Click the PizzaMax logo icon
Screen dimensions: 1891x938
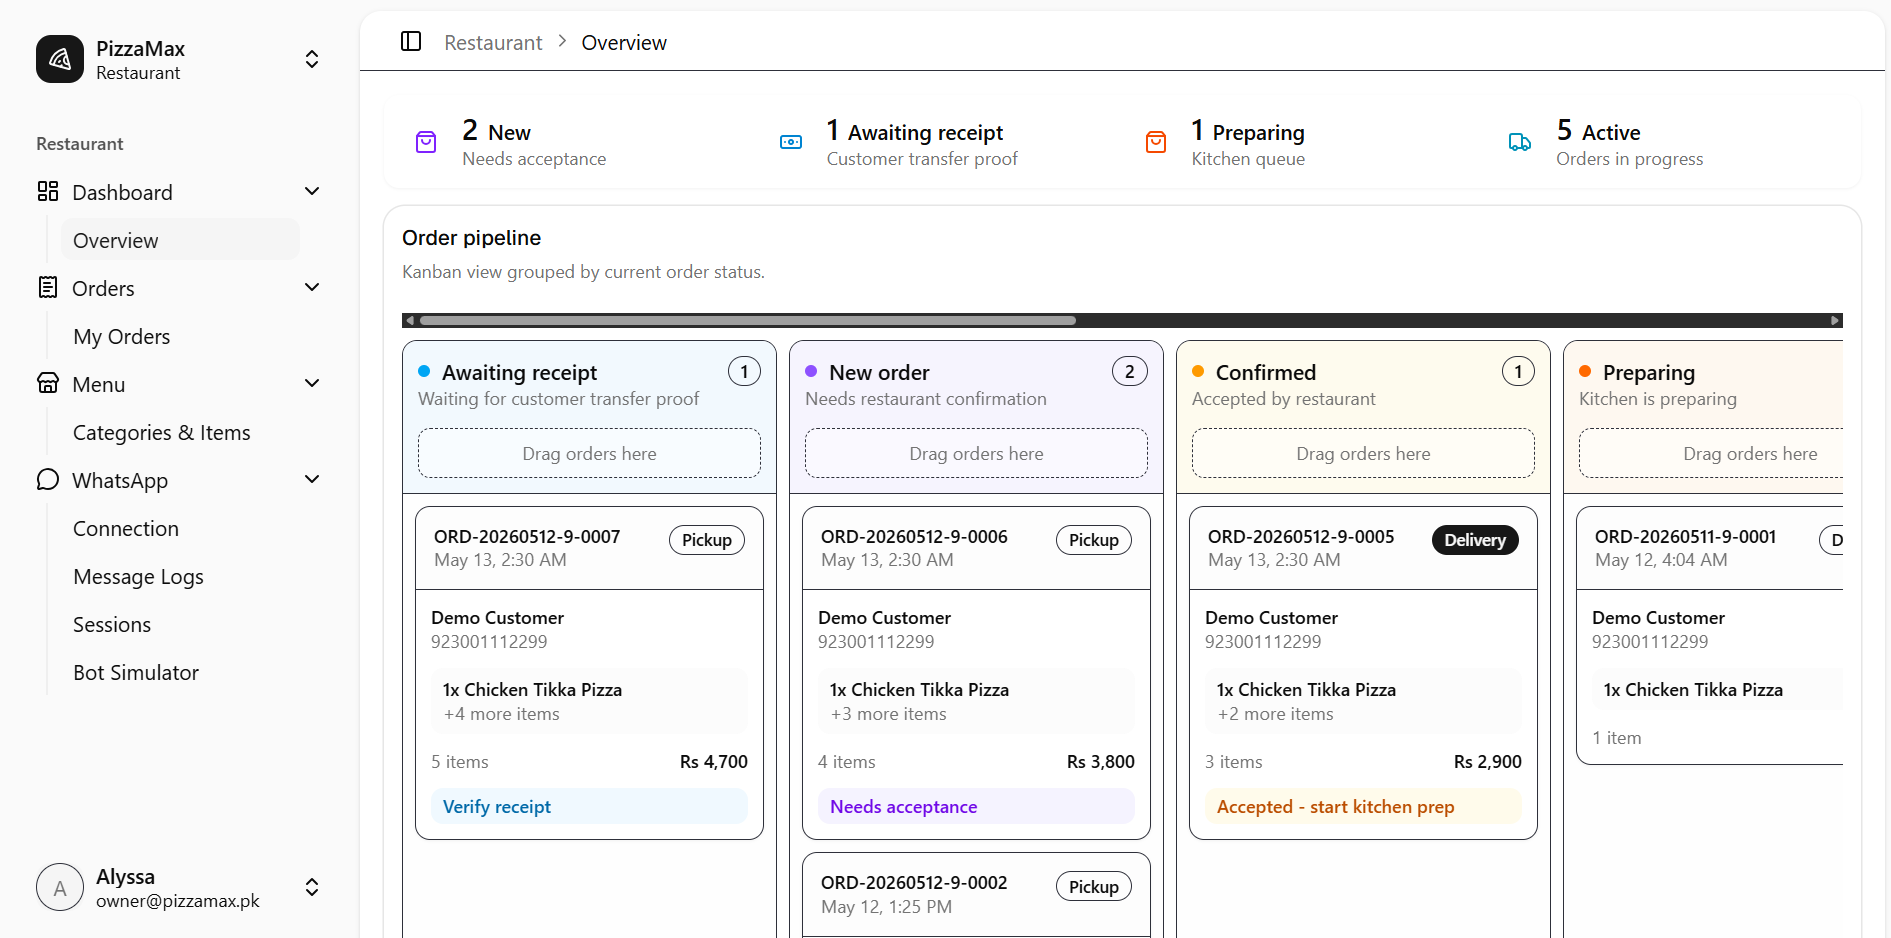click(60, 59)
